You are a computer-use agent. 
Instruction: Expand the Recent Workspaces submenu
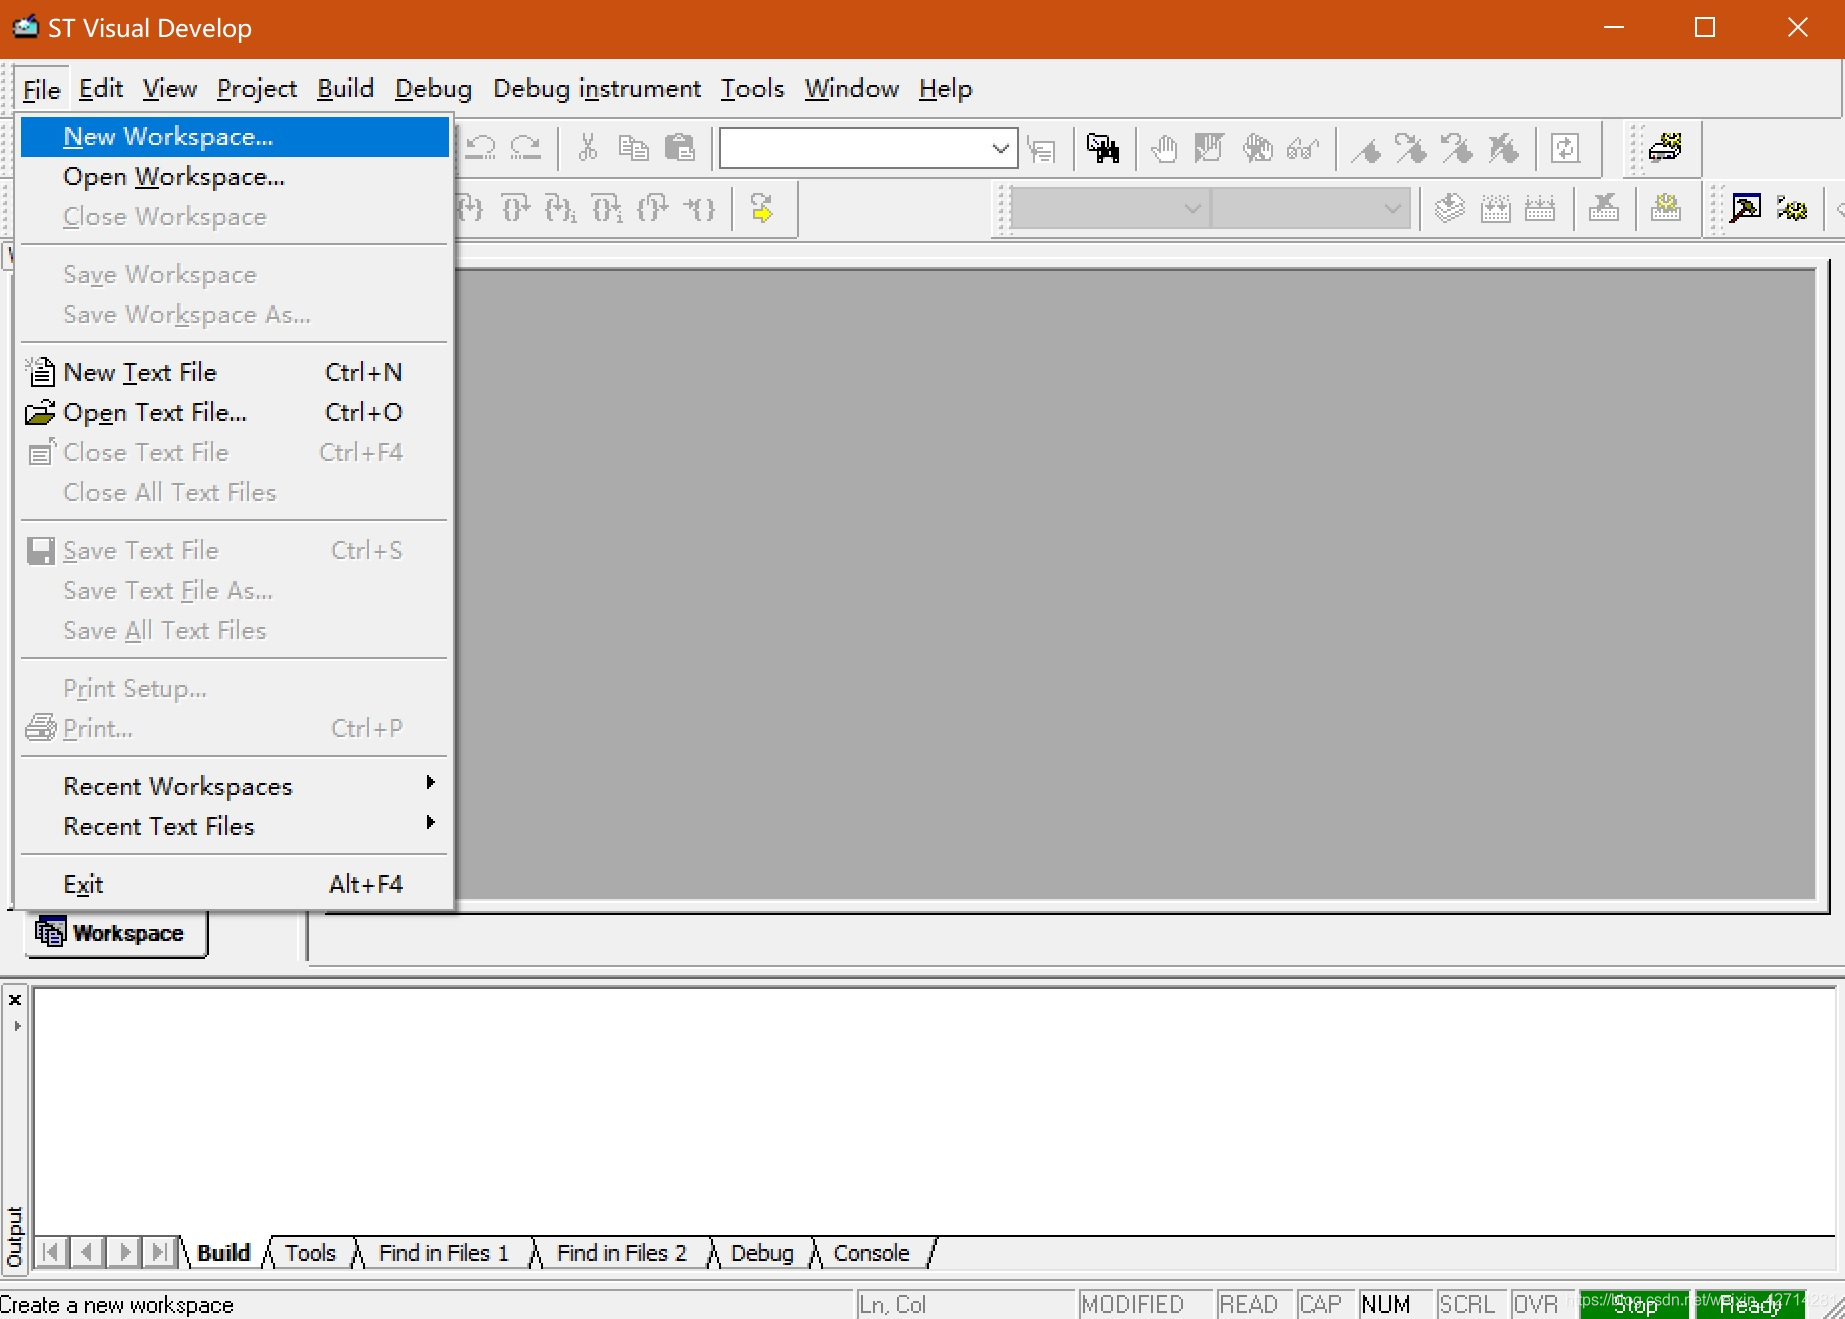pos(234,786)
